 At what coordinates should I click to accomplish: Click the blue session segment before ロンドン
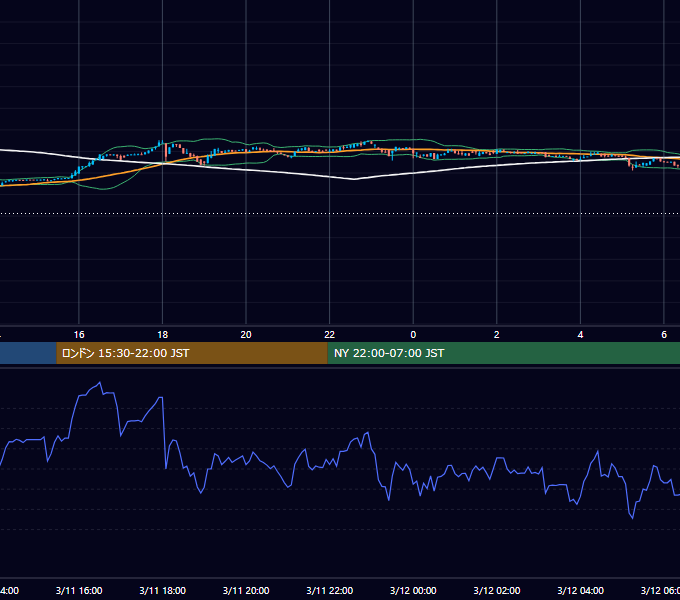pyautogui.click(x=28, y=353)
